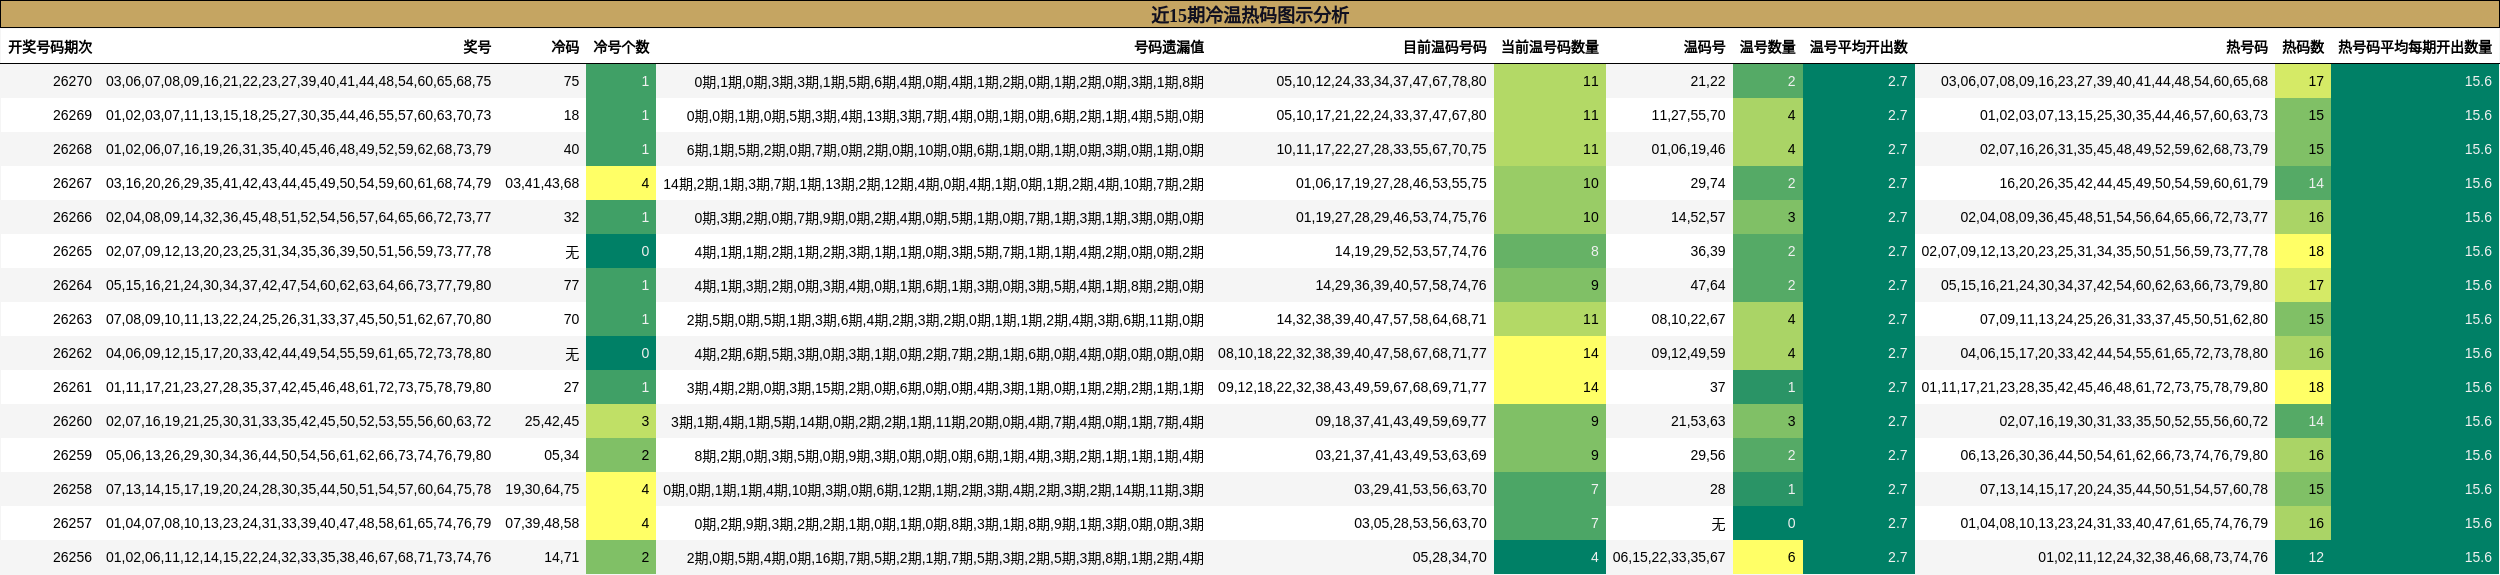
Task: Select warm number count 0 in row 26257
Action: coord(1767,523)
